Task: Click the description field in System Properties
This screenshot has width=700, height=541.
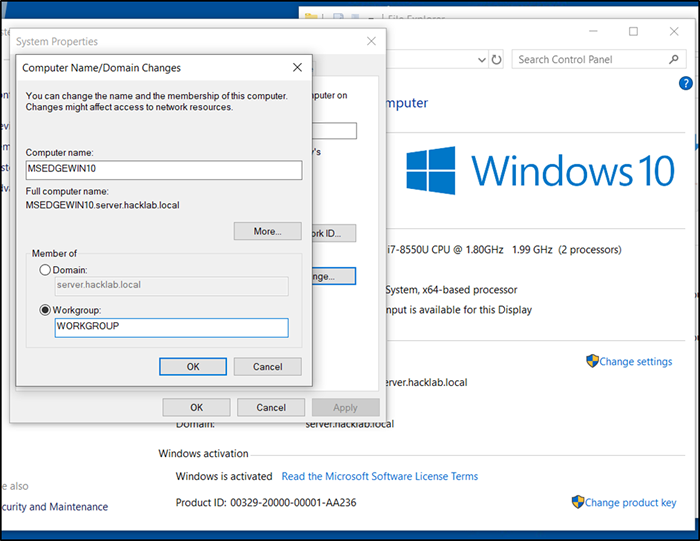Action: (334, 131)
